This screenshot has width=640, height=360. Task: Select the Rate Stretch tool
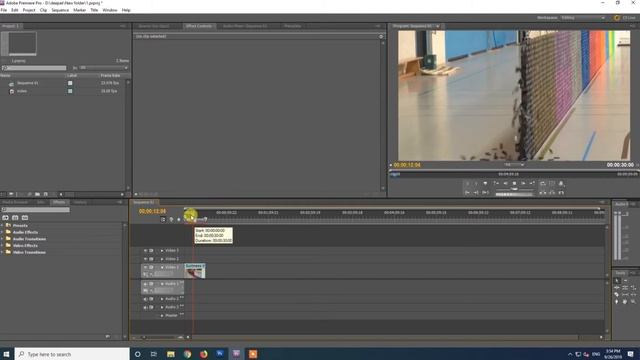click(x=633, y=288)
